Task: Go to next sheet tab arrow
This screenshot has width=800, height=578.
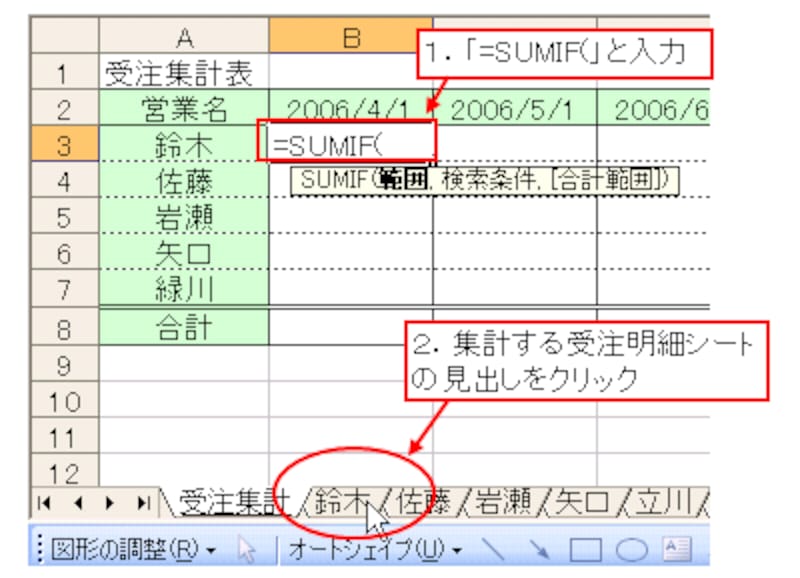Action: click(x=109, y=504)
